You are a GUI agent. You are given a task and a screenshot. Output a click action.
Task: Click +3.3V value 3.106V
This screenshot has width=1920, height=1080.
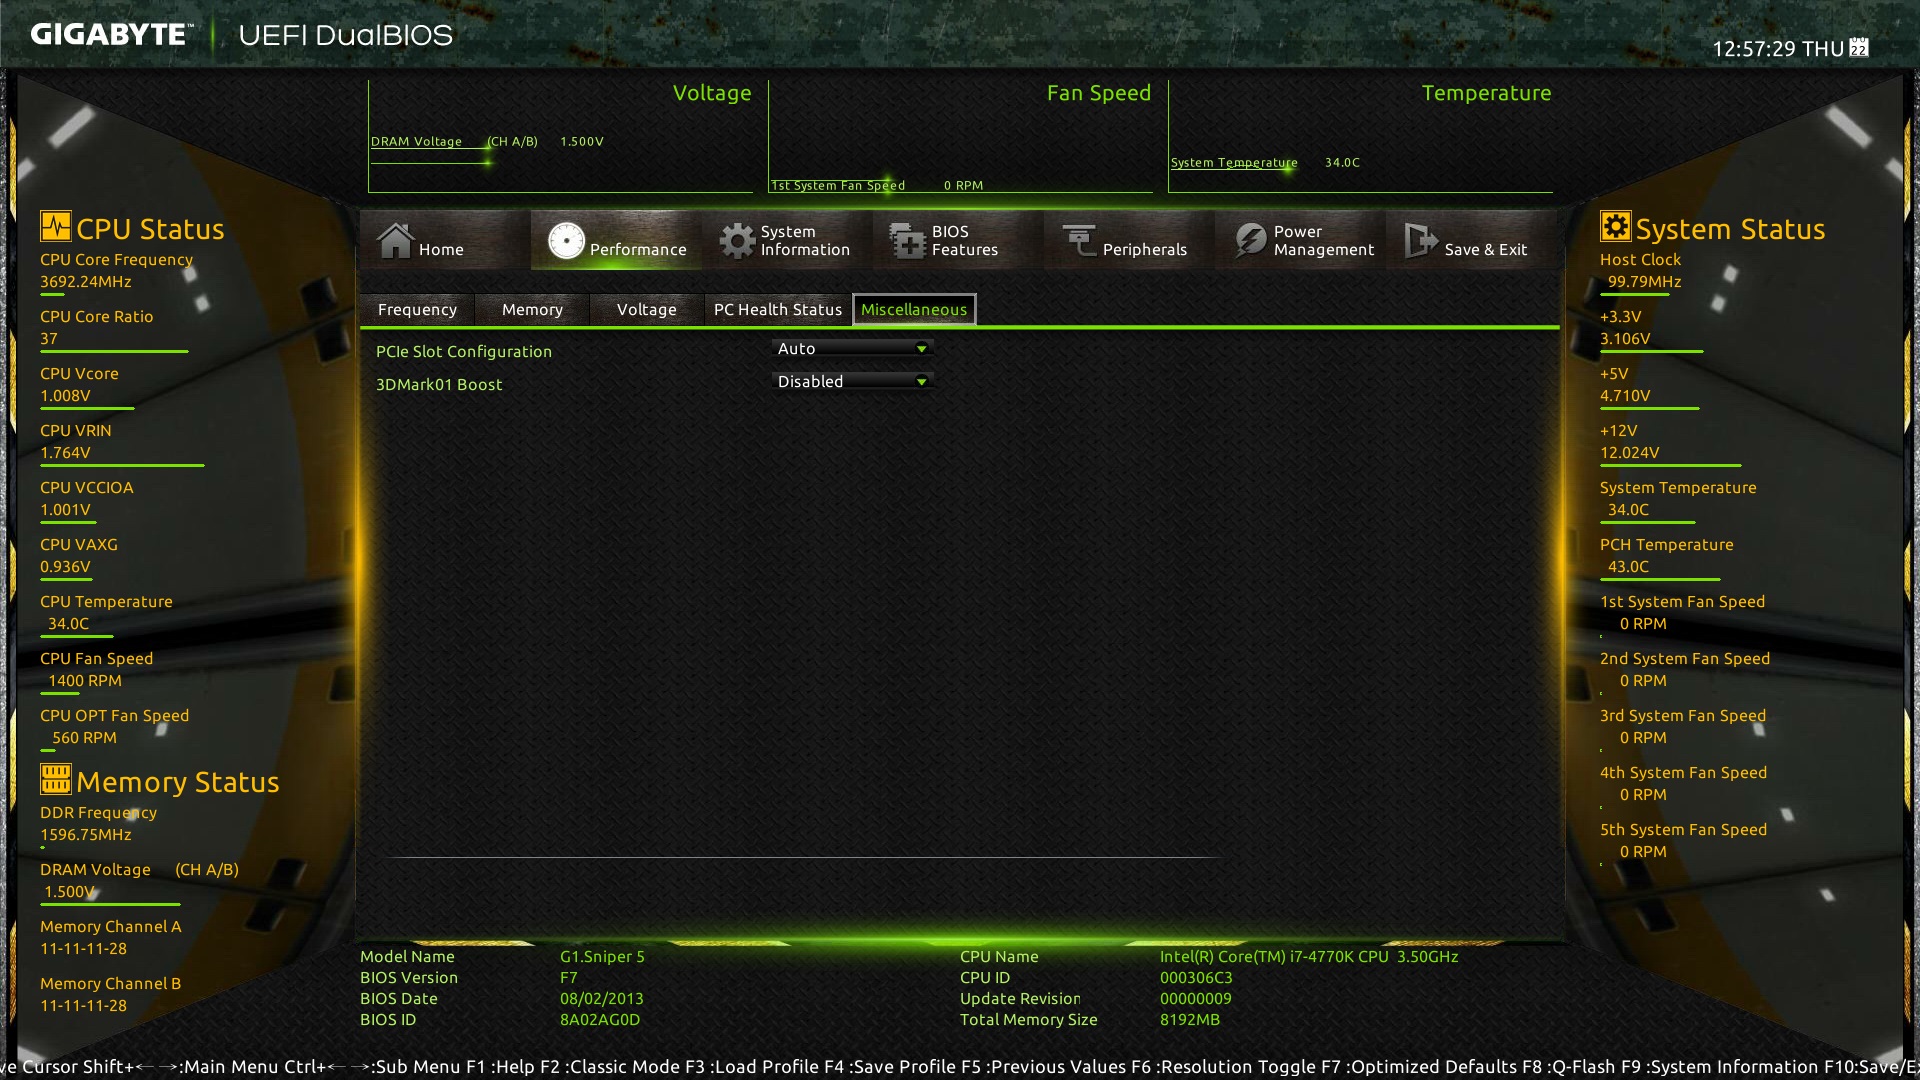(1625, 339)
